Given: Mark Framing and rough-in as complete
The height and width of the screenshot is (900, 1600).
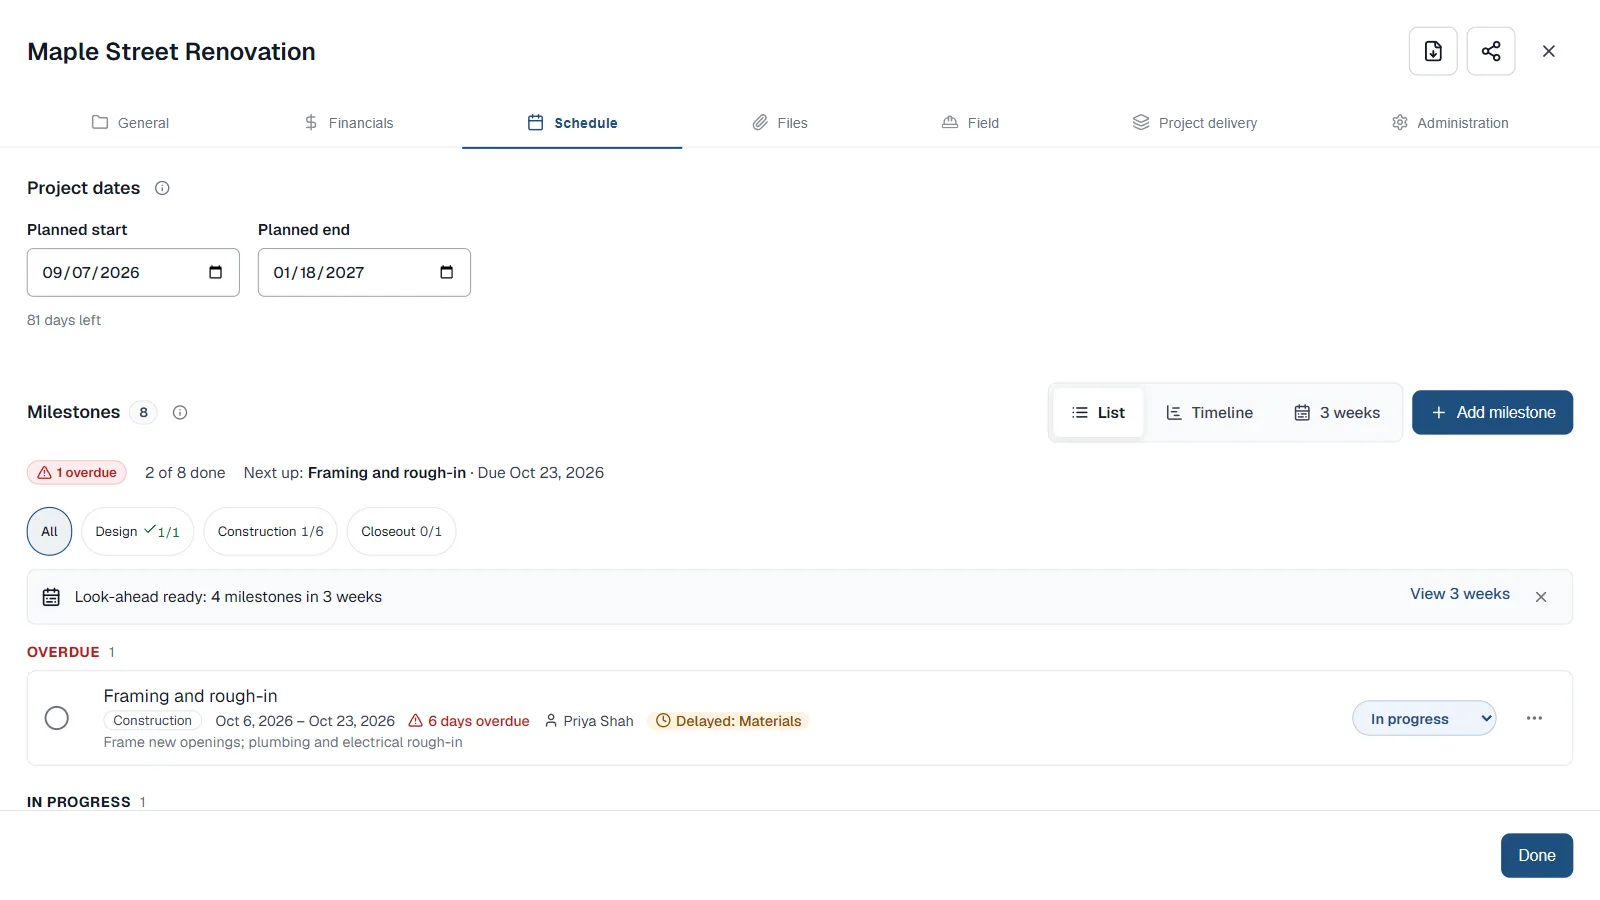Looking at the screenshot, I should point(57,718).
